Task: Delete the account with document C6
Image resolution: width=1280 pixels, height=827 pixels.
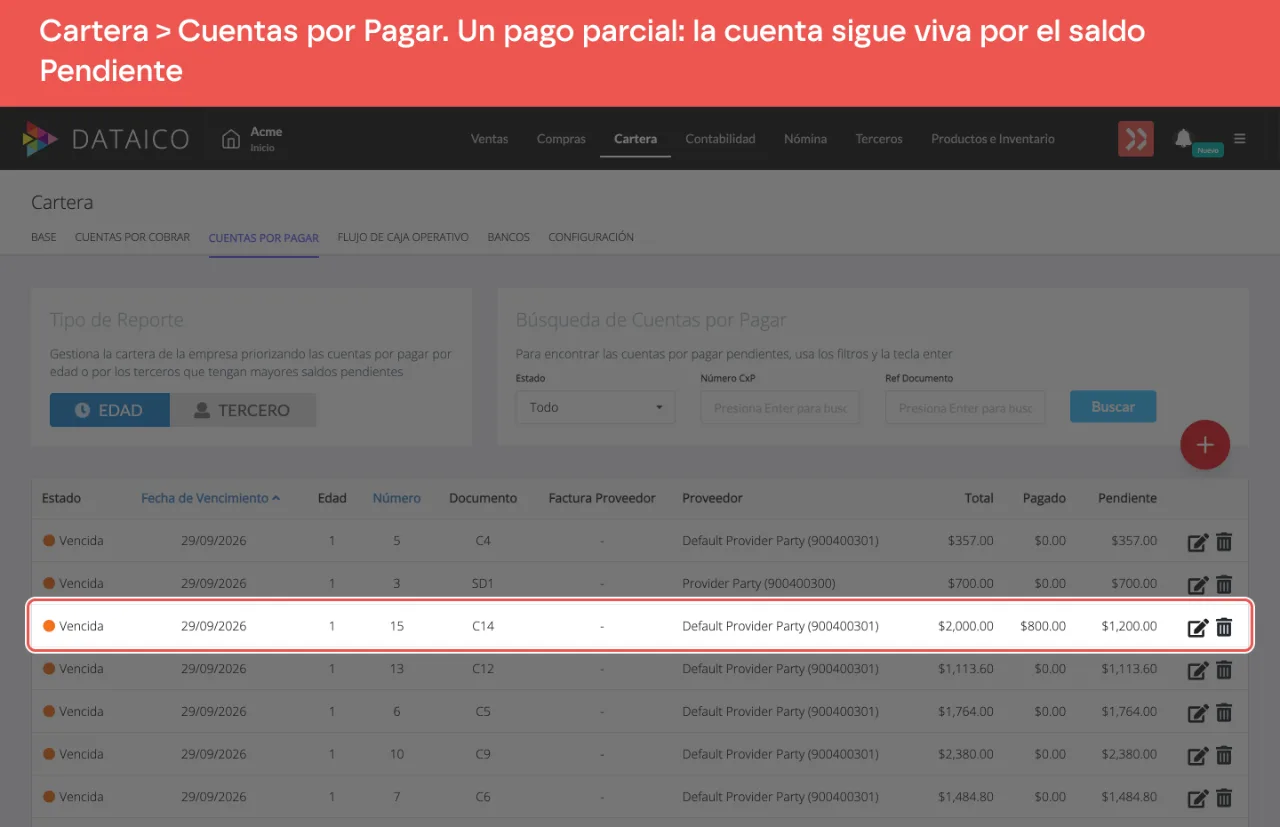Action: (x=1224, y=799)
